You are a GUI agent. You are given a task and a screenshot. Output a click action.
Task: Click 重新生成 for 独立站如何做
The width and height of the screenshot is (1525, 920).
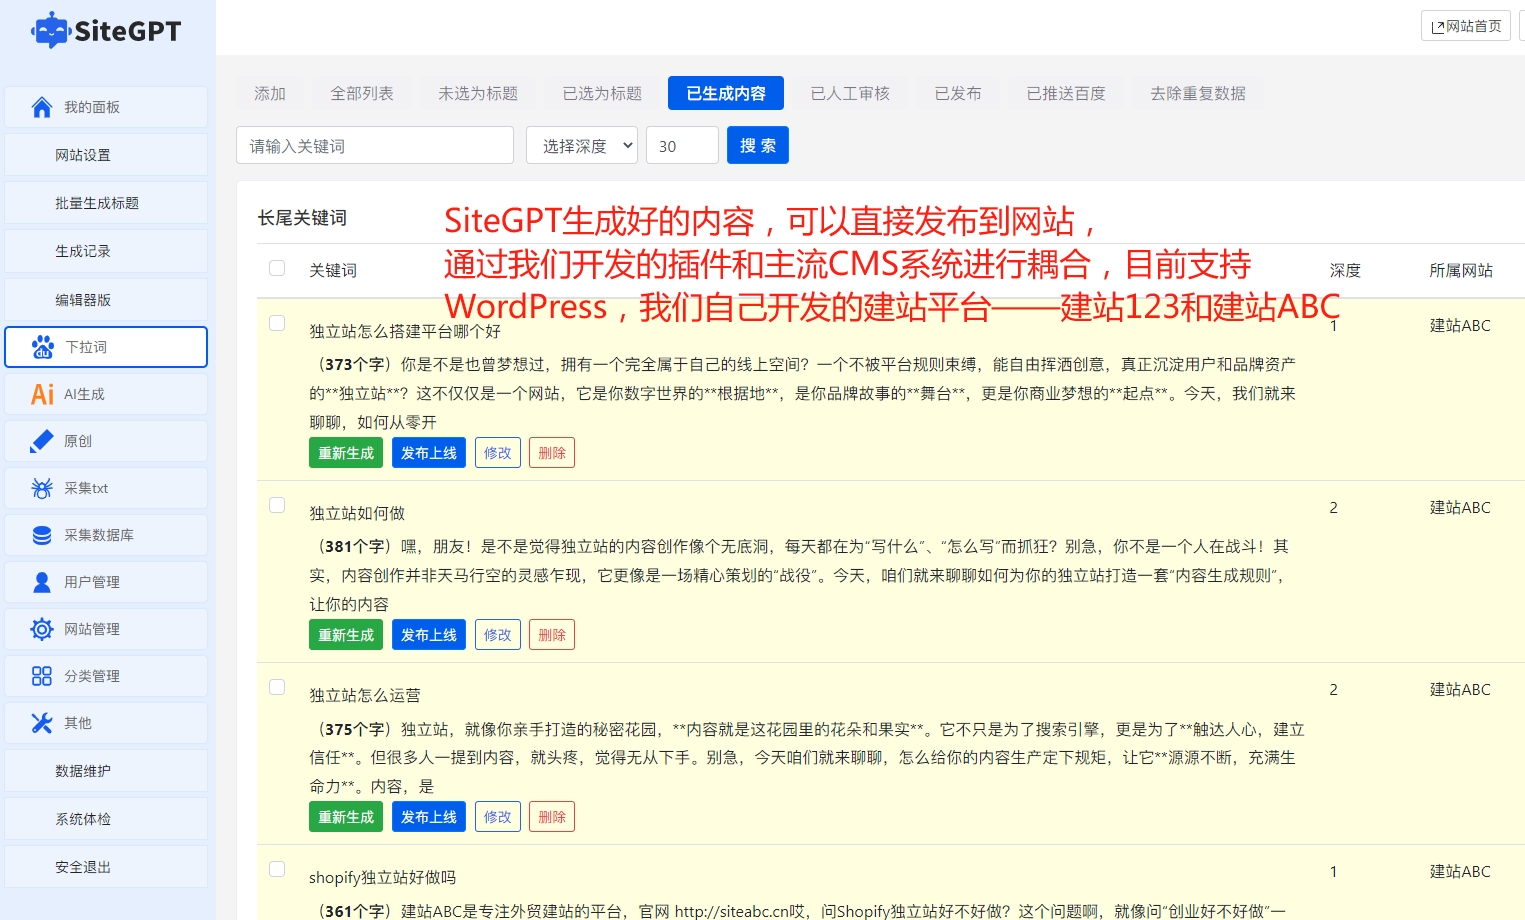[346, 635]
